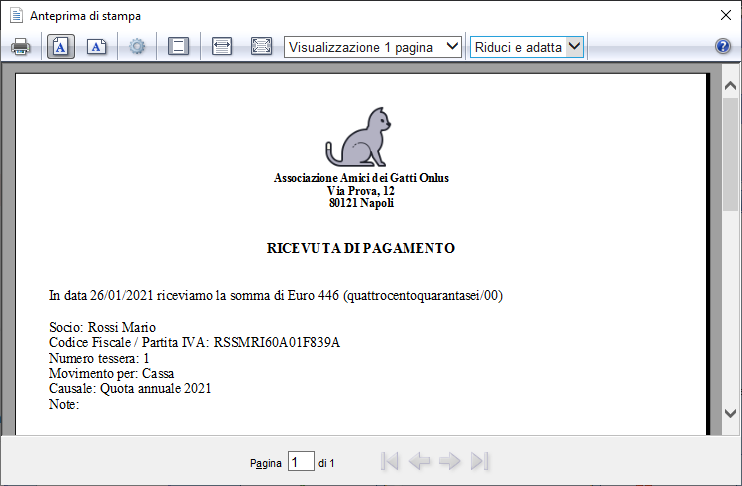742x486 pixels.
Task: Open page setup gear icon
Action: pyautogui.click(x=137, y=46)
